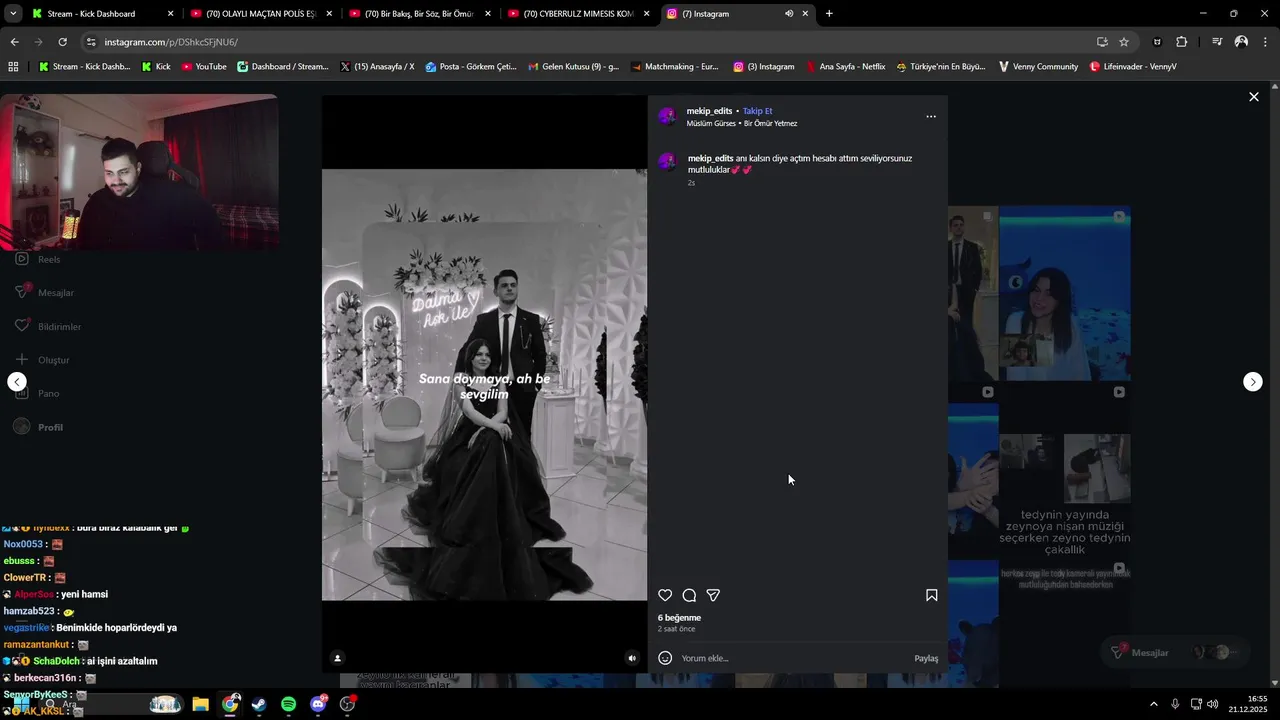This screenshot has width=1280, height=720.
Task: Open Steam from the taskbar
Action: (x=259, y=704)
